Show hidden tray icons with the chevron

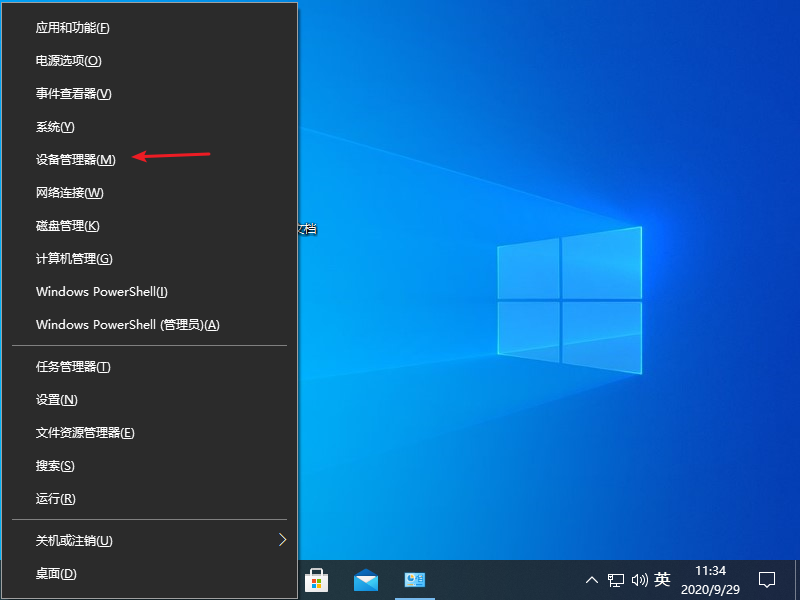coord(593,580)
